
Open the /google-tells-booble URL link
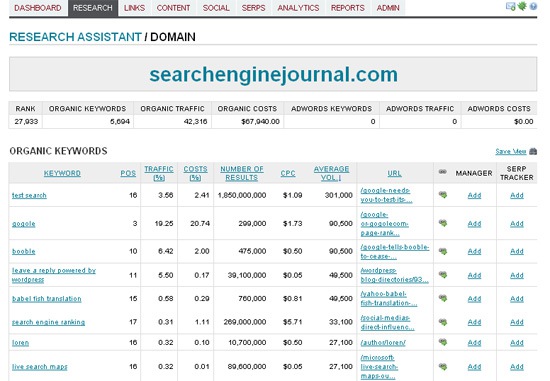[395, 252]
